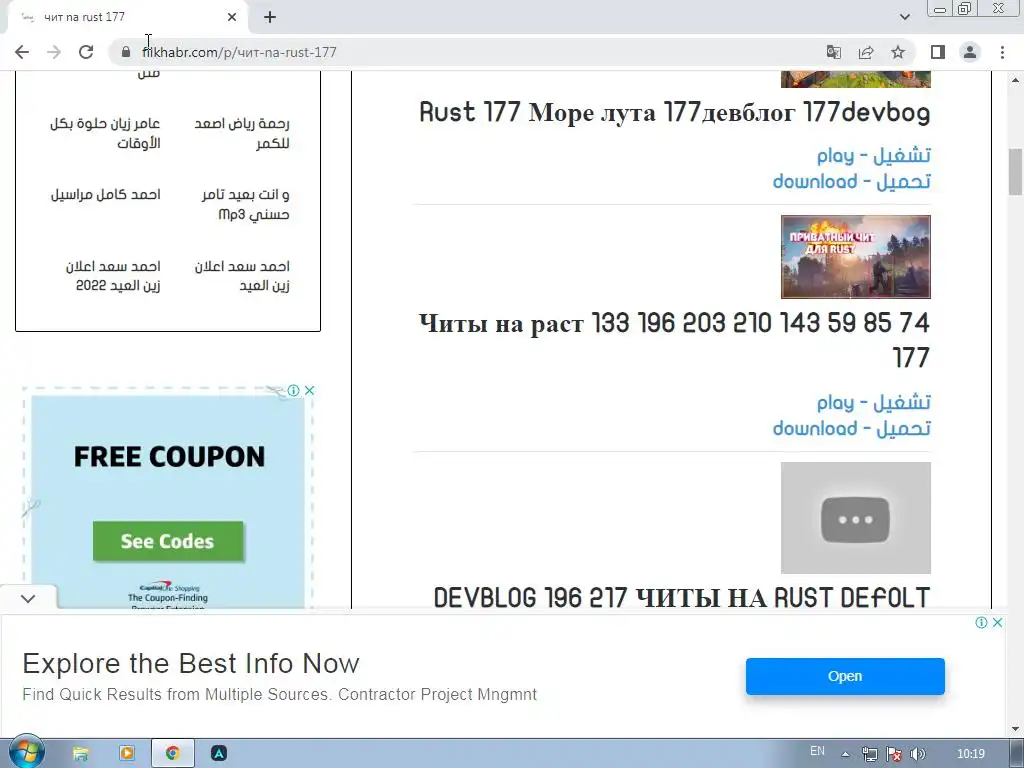Click the Open button in the ad

[x=845, y=677]
